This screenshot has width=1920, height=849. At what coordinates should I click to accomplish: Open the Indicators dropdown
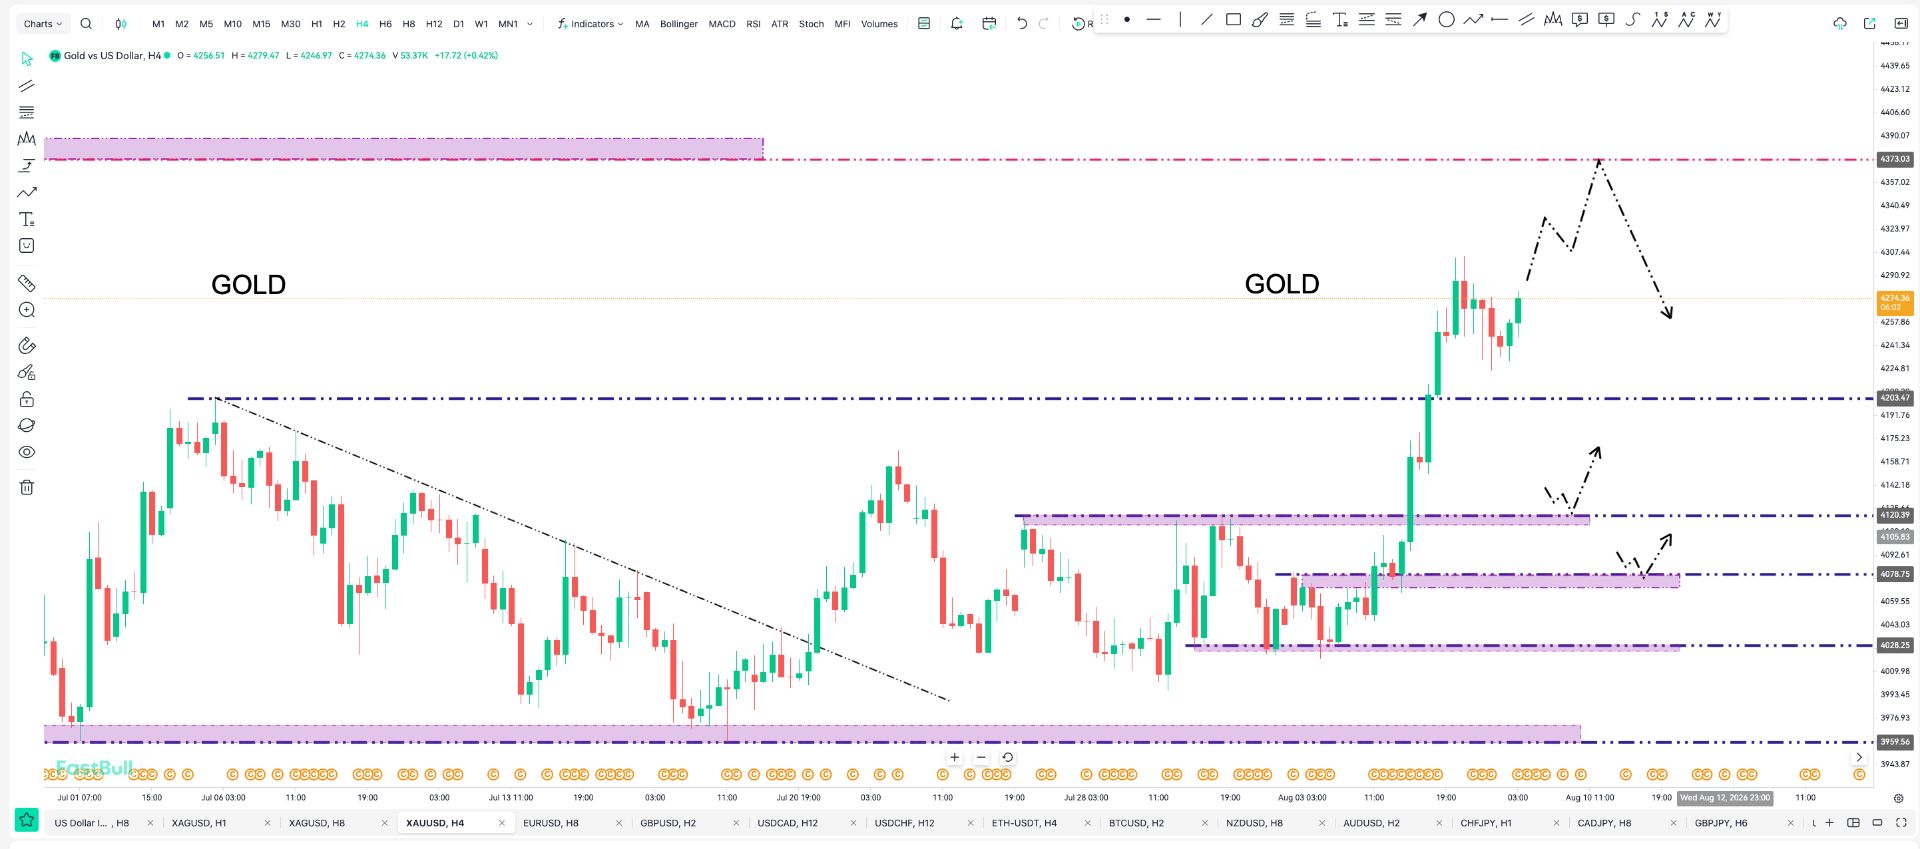click(591, 24)
